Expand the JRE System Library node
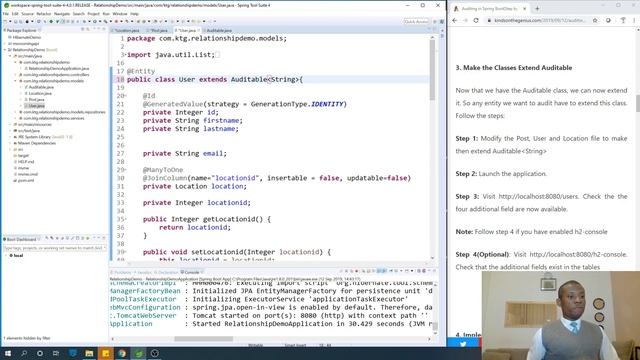The width and height of the screenshot is (640, 360). (10, 137)
